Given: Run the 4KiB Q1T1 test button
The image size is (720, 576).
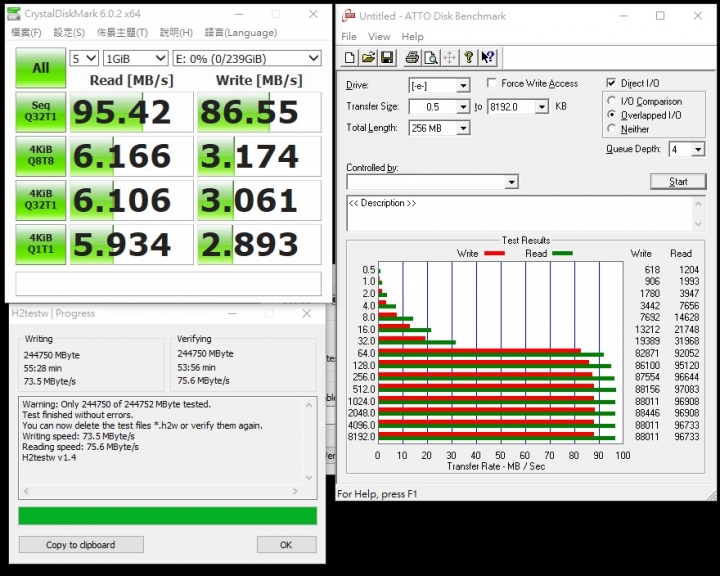Looking at the screenshot, I should pos(40,244).
